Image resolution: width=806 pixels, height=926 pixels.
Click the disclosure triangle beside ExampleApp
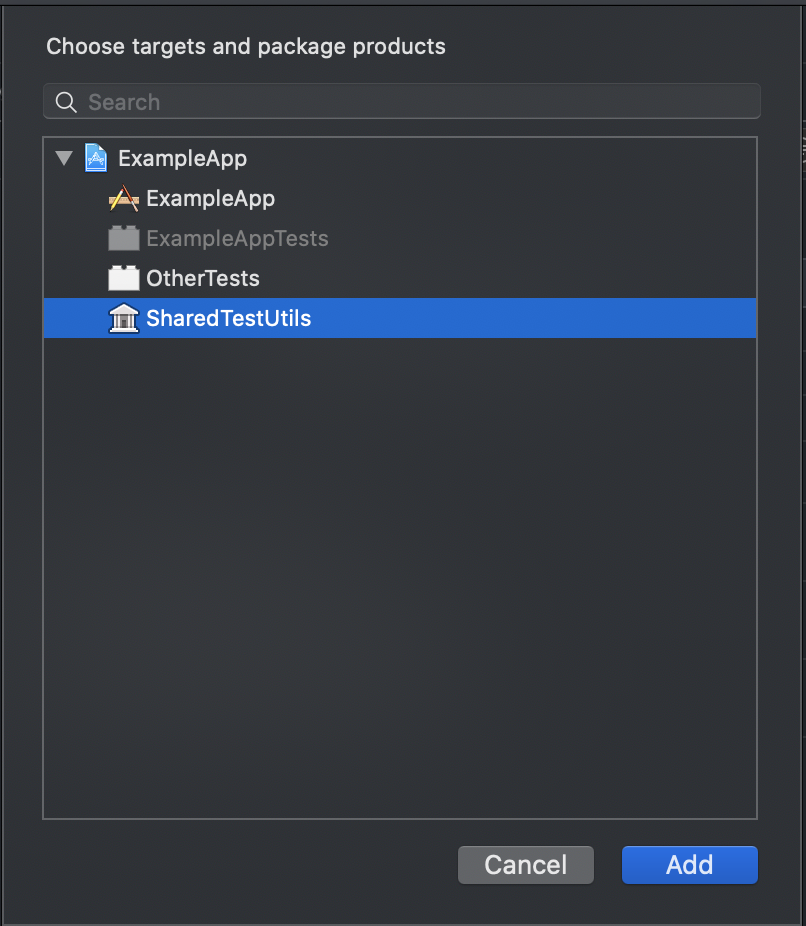(x=63, y=157)
